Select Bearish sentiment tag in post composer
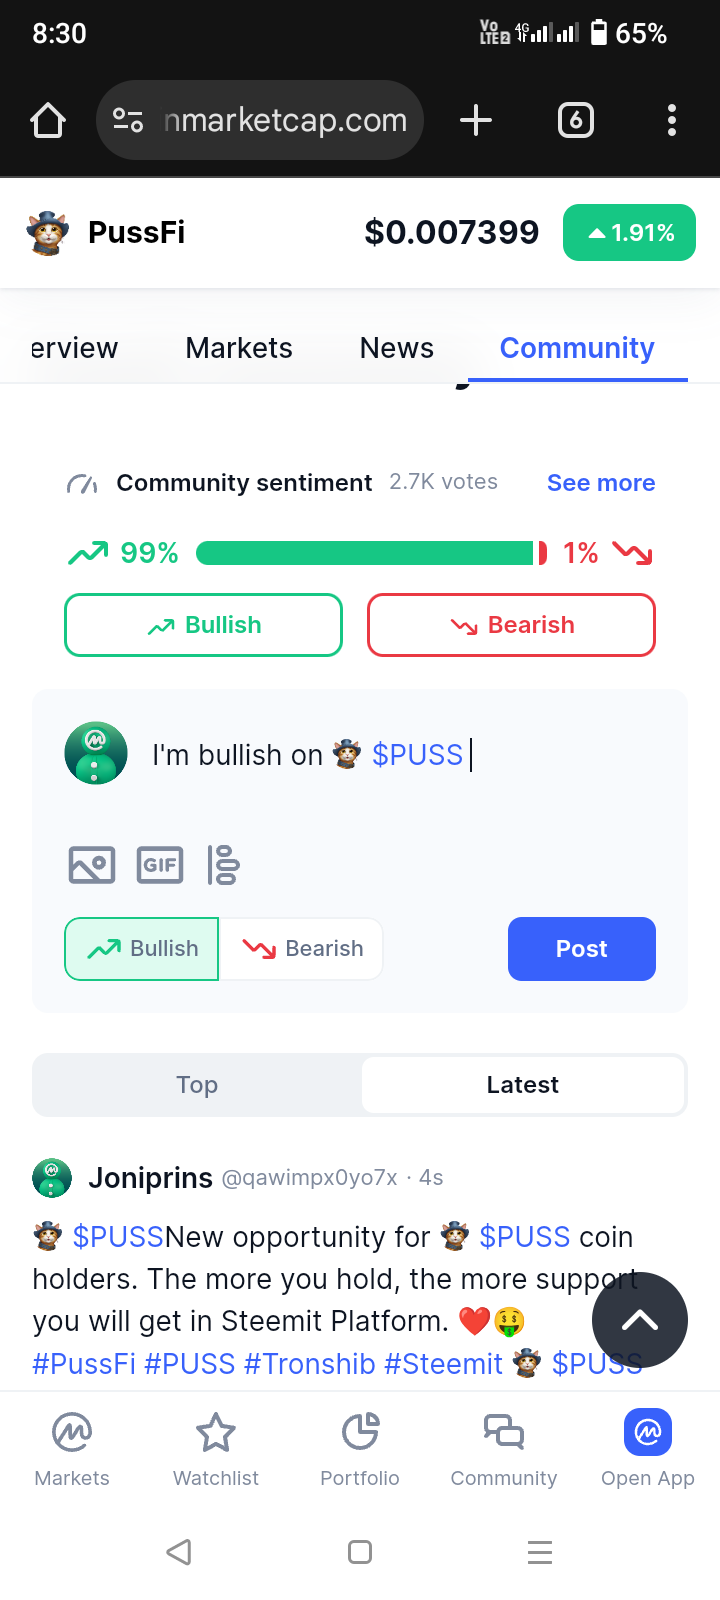The image size is (720, 1600). click(x=302, y=949)
